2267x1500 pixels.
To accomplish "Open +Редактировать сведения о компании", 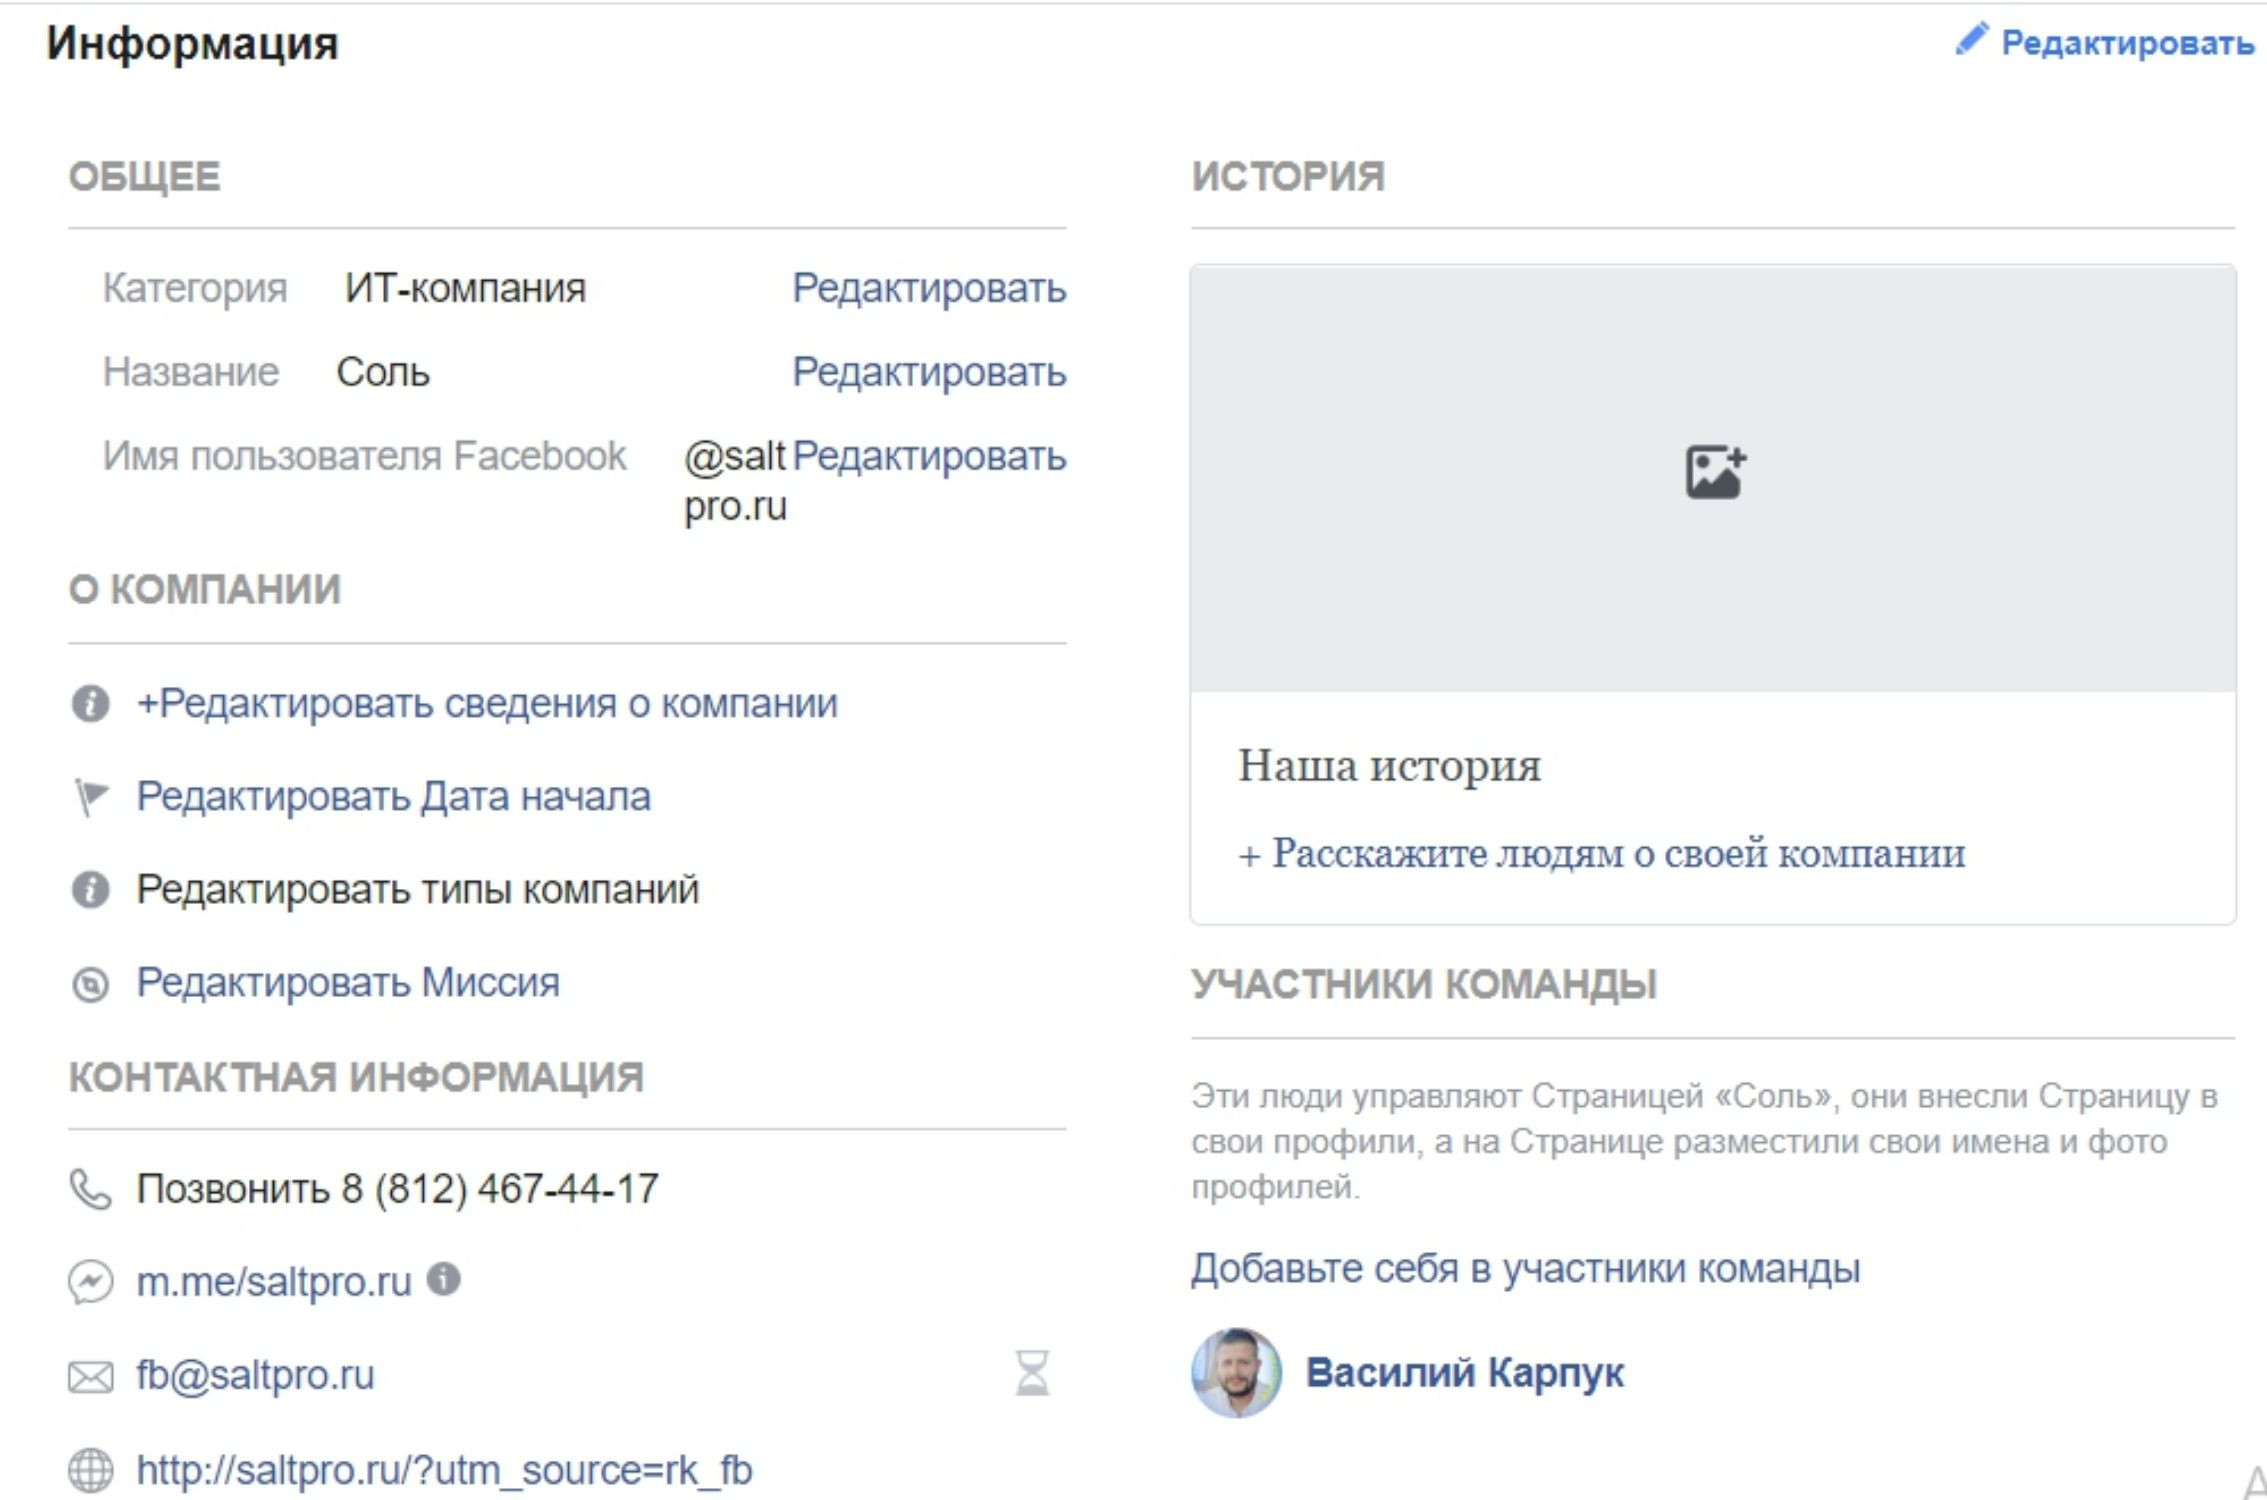I will pos(487,703).
